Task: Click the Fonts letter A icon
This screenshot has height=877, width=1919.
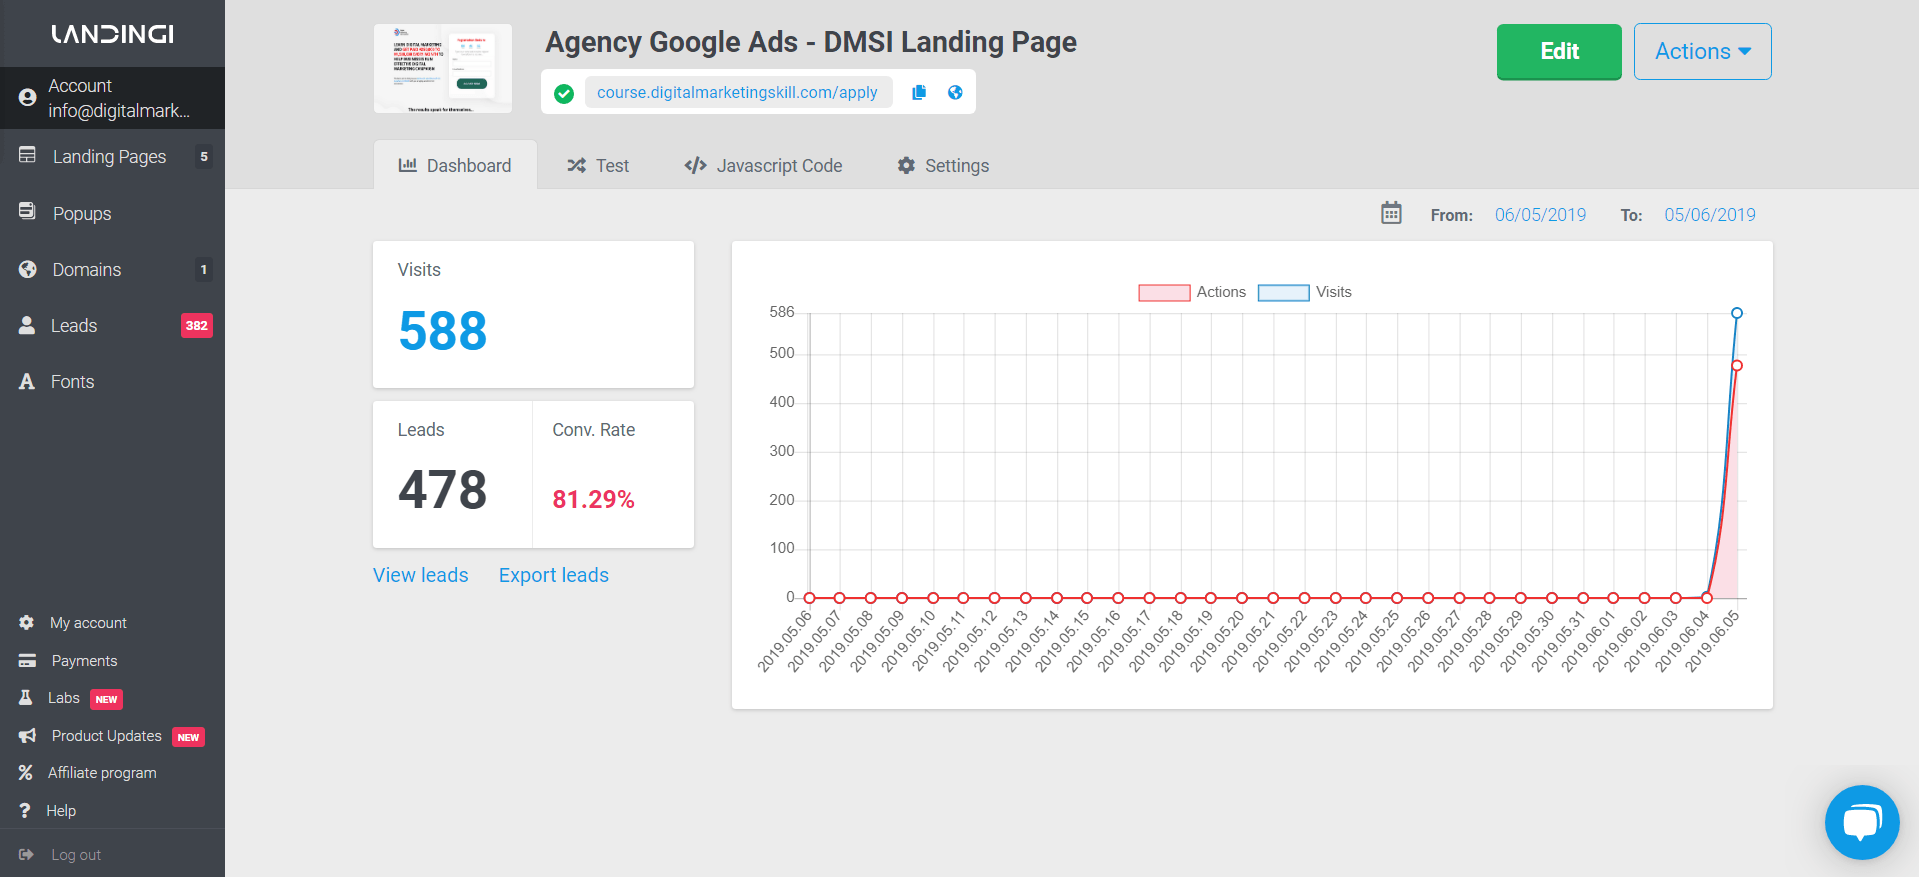Action: (x=27, y=381)
